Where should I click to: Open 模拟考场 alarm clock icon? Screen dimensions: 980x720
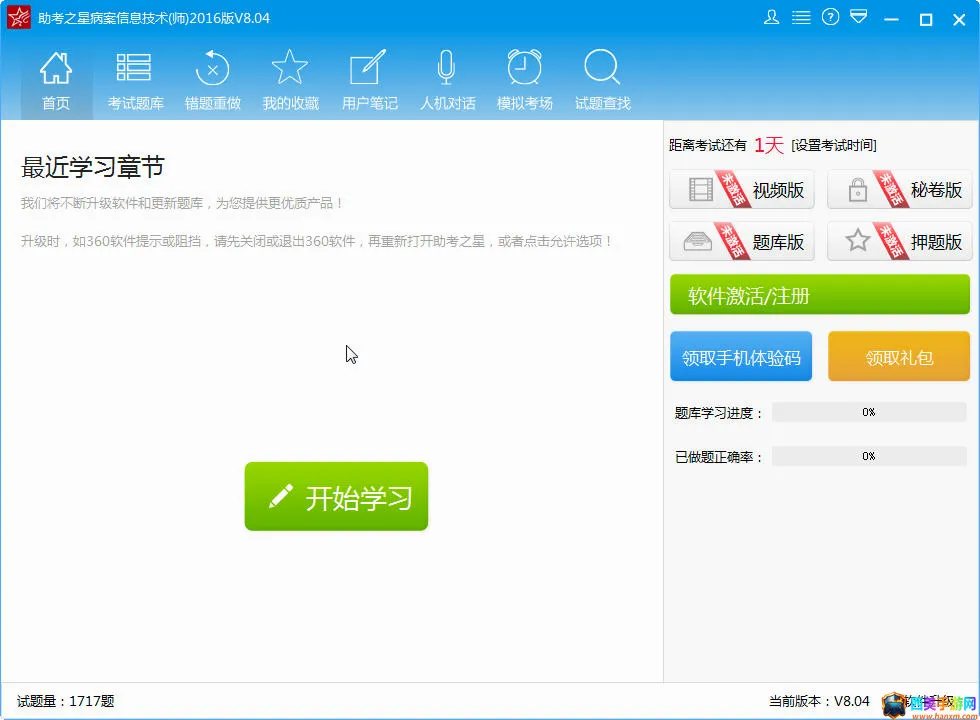[524, 80]
